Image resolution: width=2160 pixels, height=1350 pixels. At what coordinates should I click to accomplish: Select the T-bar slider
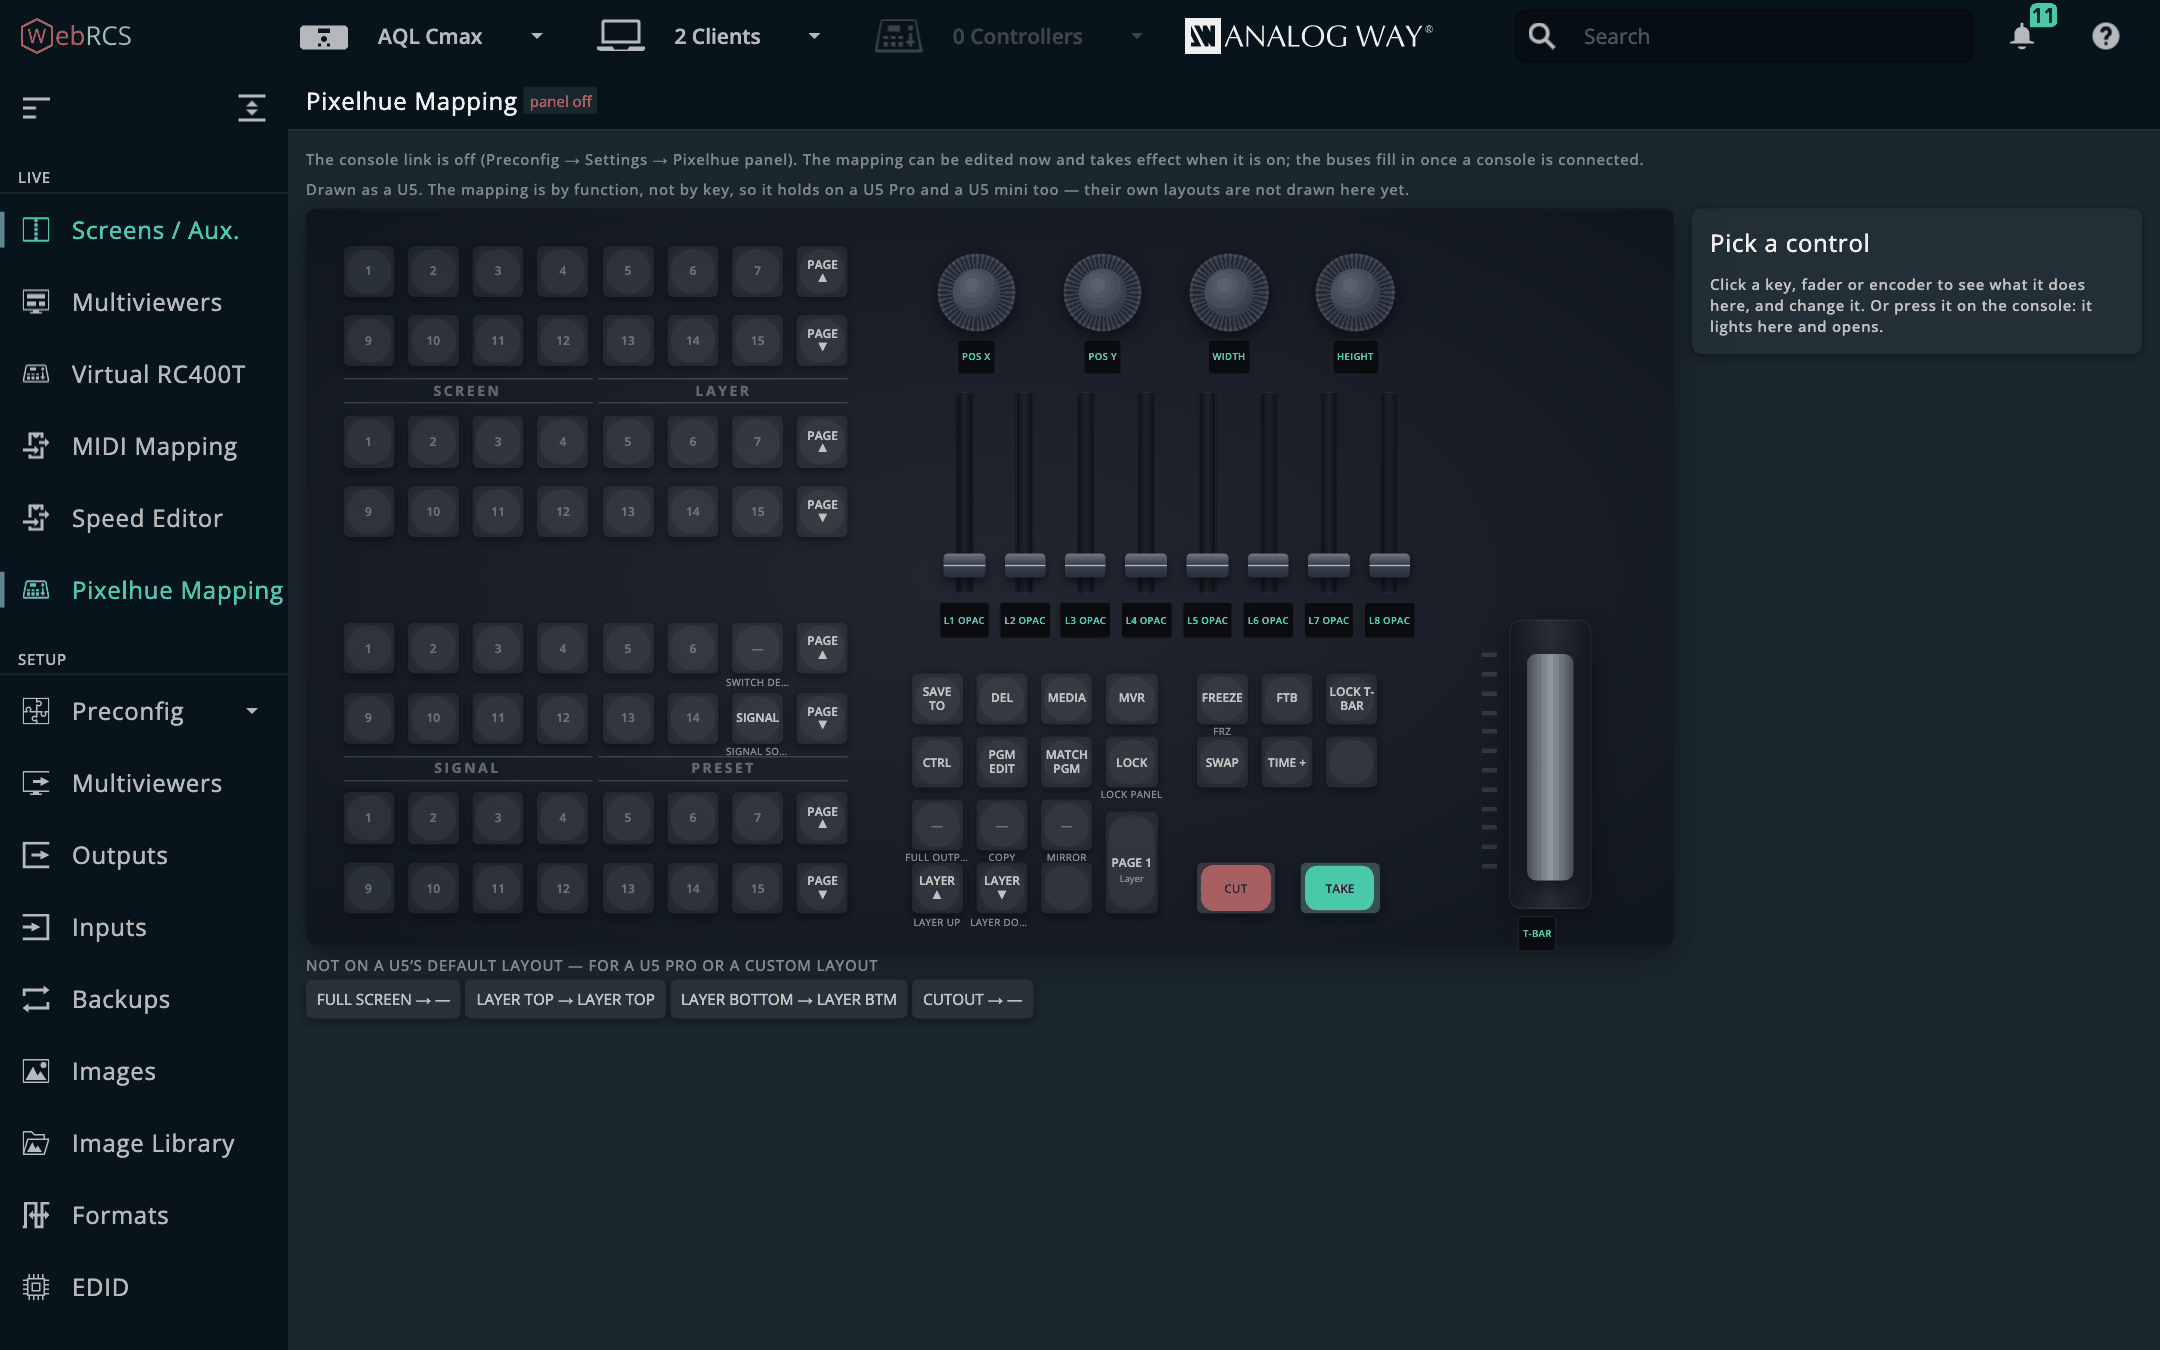tap(1550, 766)
